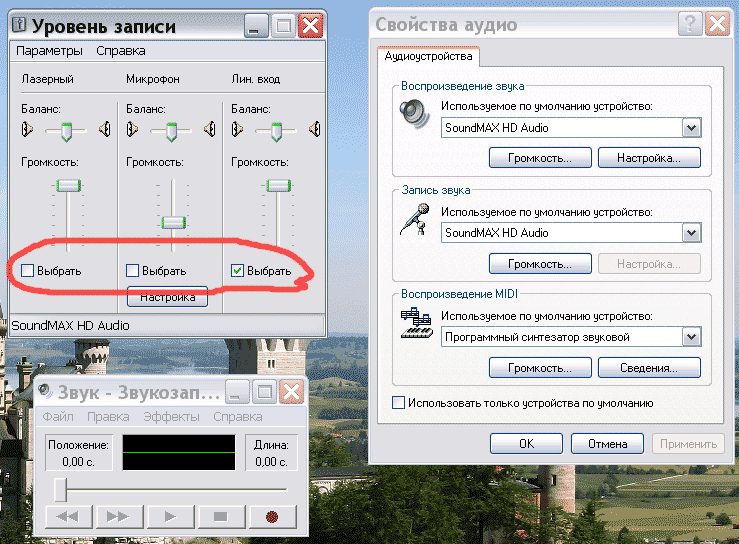
Task: Check Выбрать under the Микрофон channel
Action: click(x=132, y=270)
